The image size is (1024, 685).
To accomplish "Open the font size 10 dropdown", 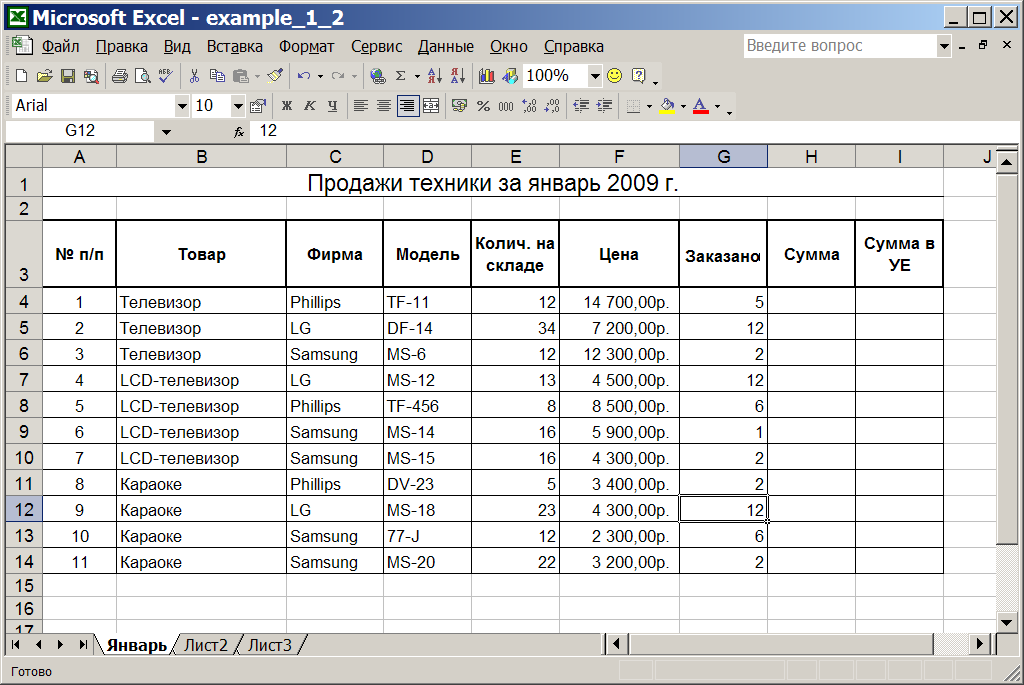I will pyautogui.click(x=238, y=106).
